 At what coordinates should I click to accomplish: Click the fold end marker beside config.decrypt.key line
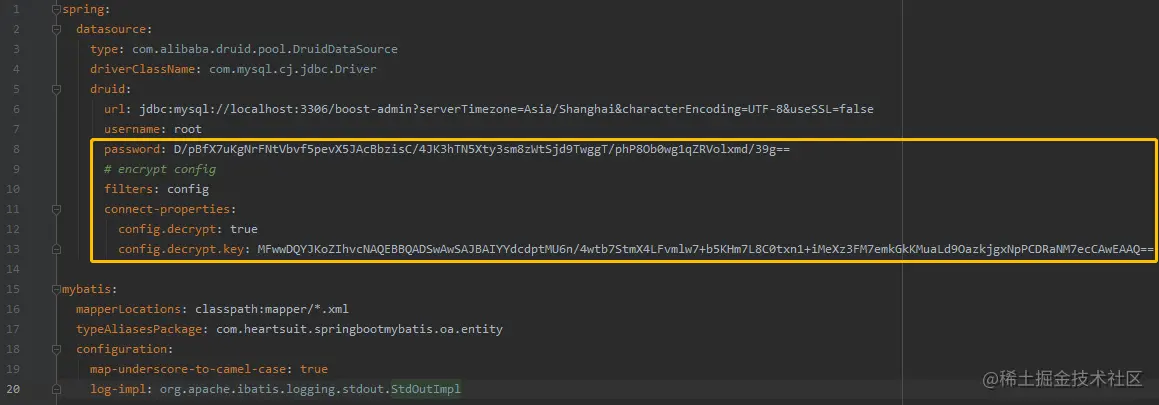pyautogui.click(x=56, y=249)
